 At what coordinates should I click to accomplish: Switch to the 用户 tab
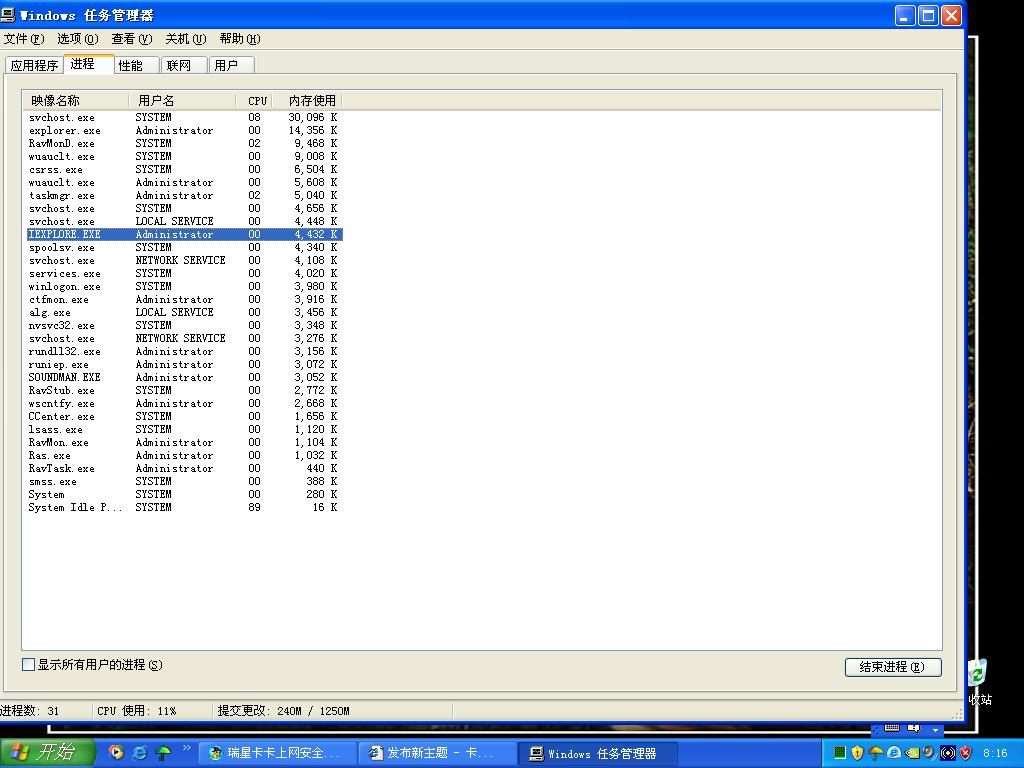[x=232, y=65]
